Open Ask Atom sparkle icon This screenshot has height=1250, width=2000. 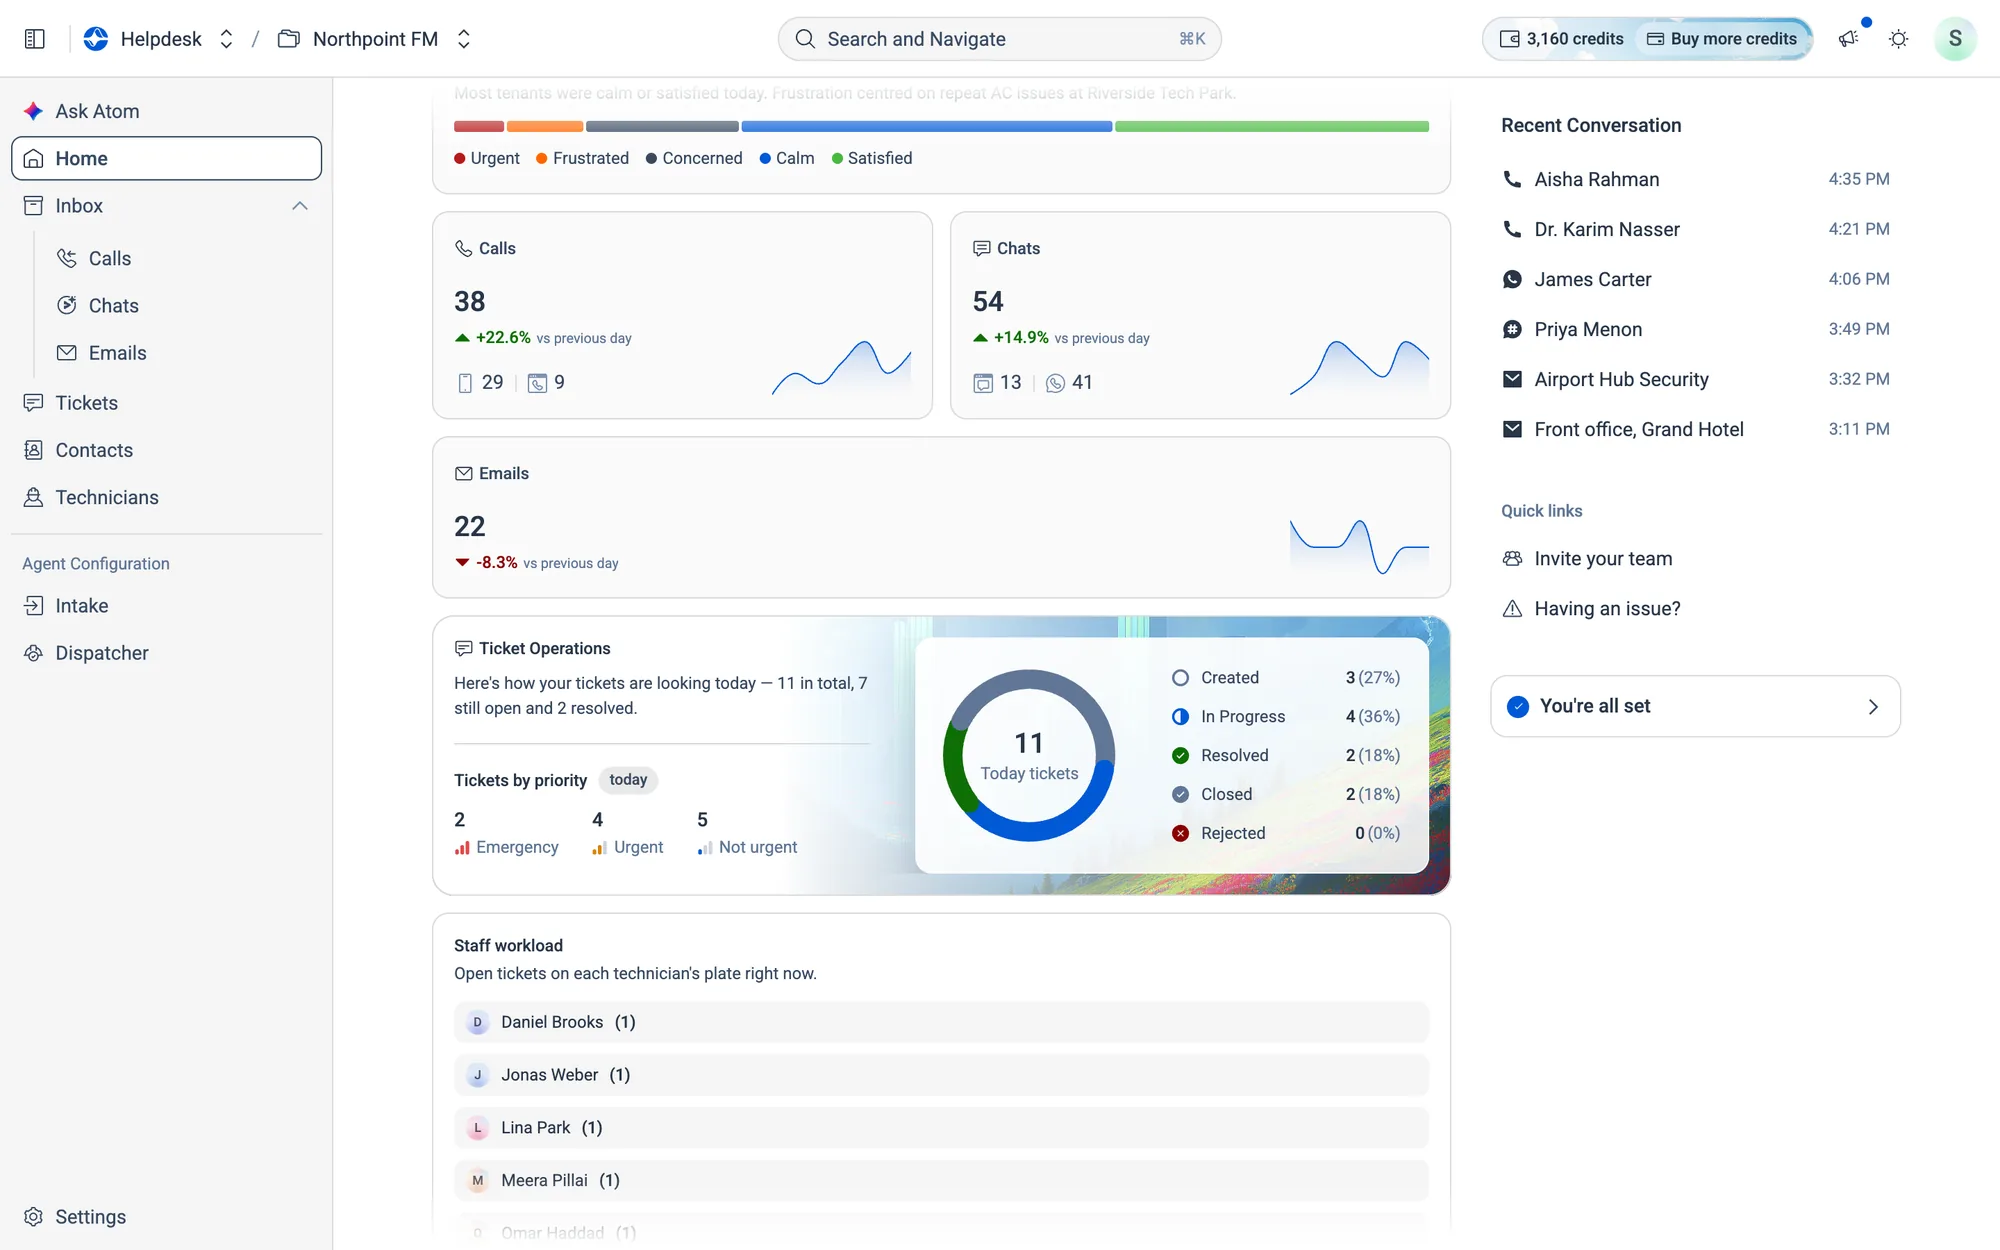click(x=33, y=111)
